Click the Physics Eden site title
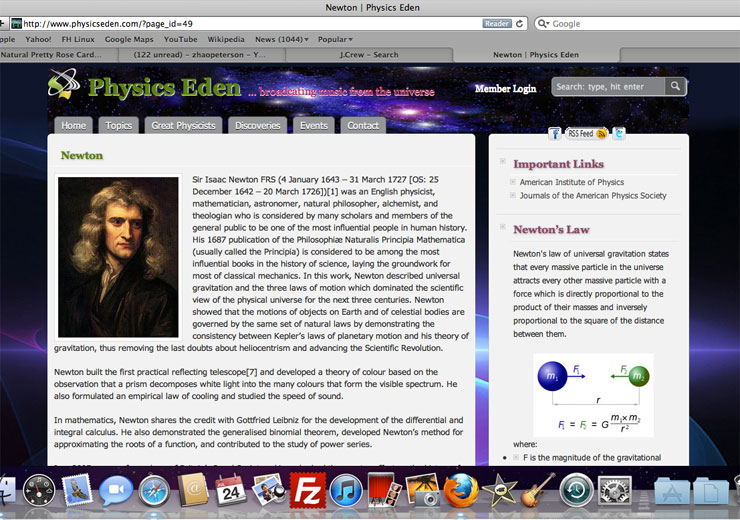Screen dimensions: 740x520 164,87
